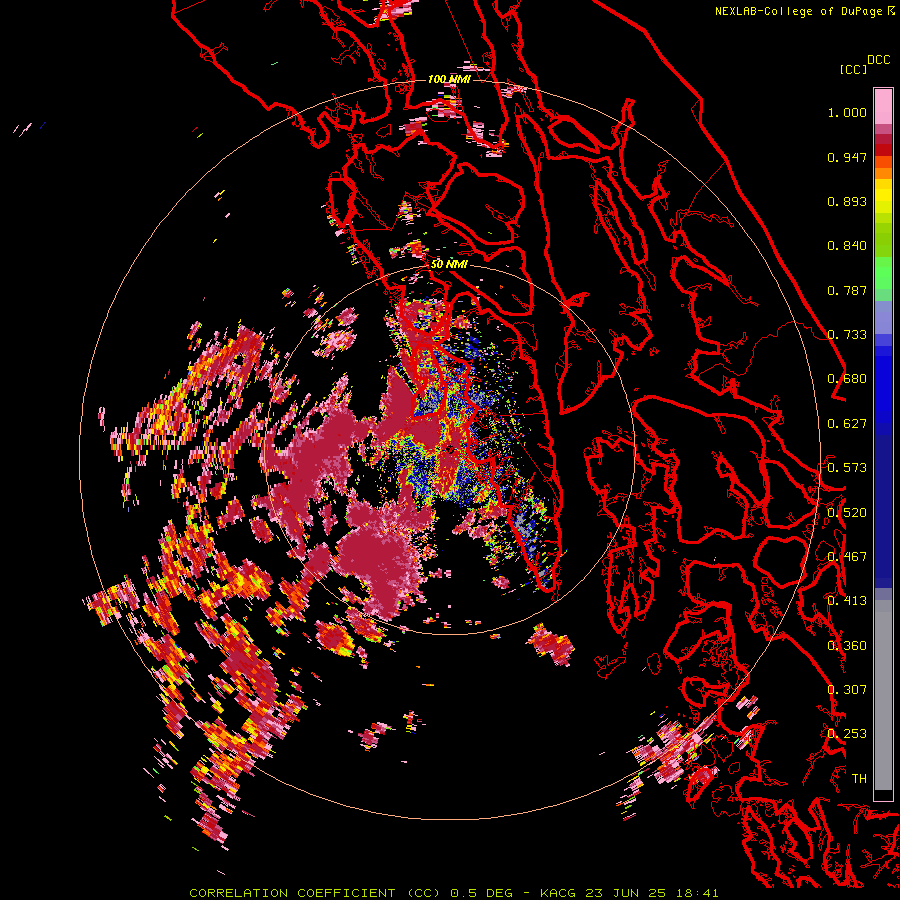Click the TH threshold label on the color bar
Viewport: 900px width, 900px height.
click(859, 779)
